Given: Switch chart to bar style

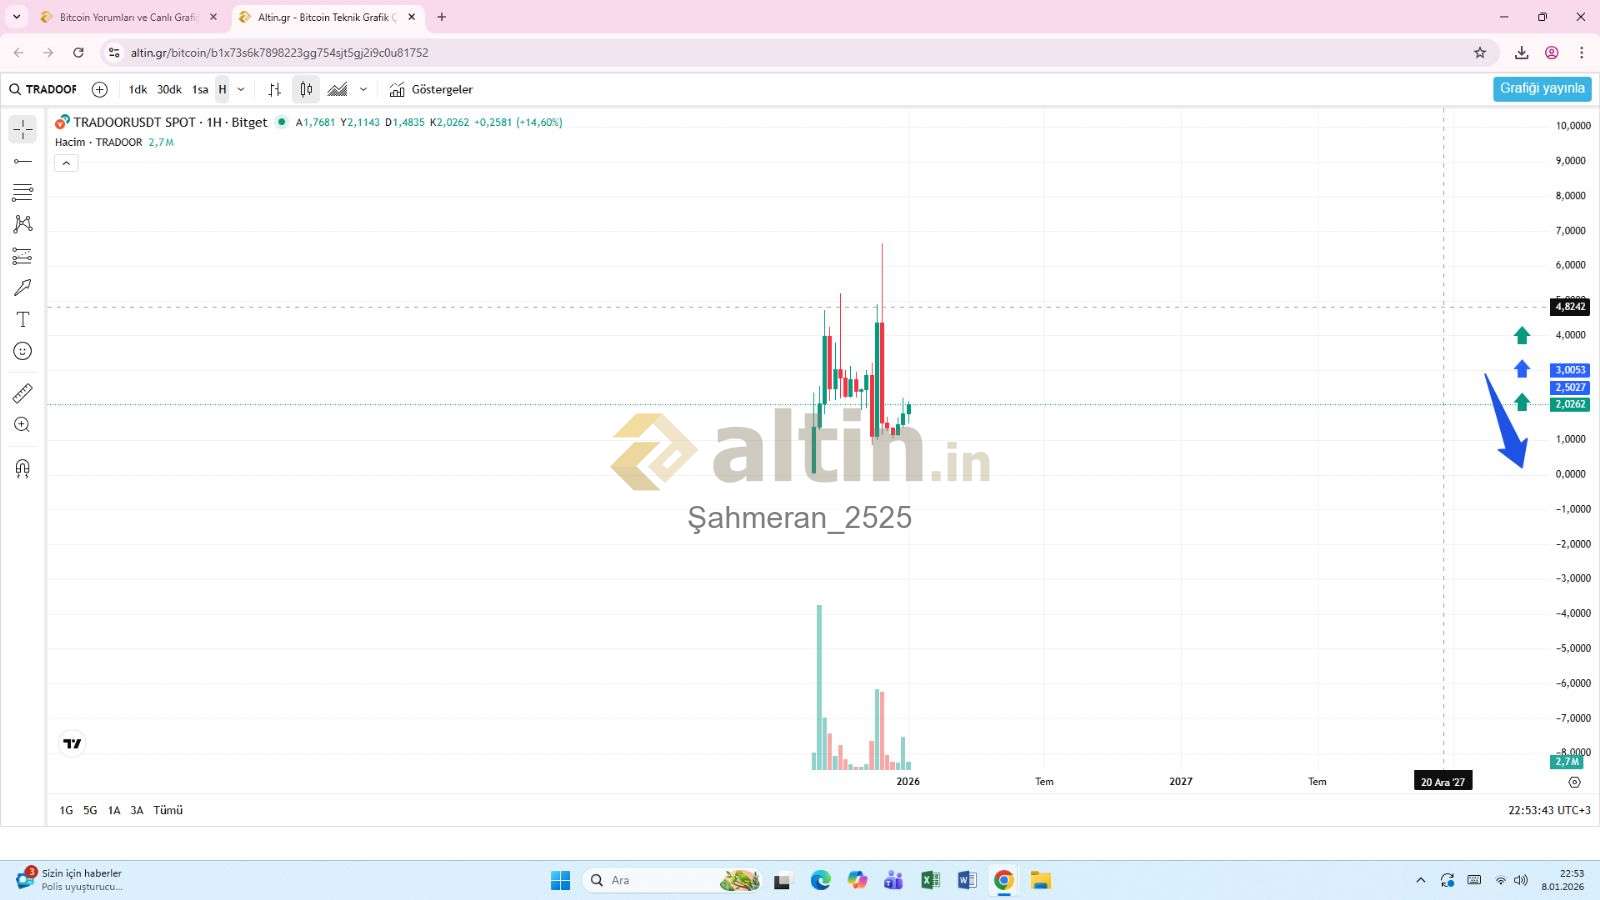Looking at the screenshot, I should tap(274, 90).
